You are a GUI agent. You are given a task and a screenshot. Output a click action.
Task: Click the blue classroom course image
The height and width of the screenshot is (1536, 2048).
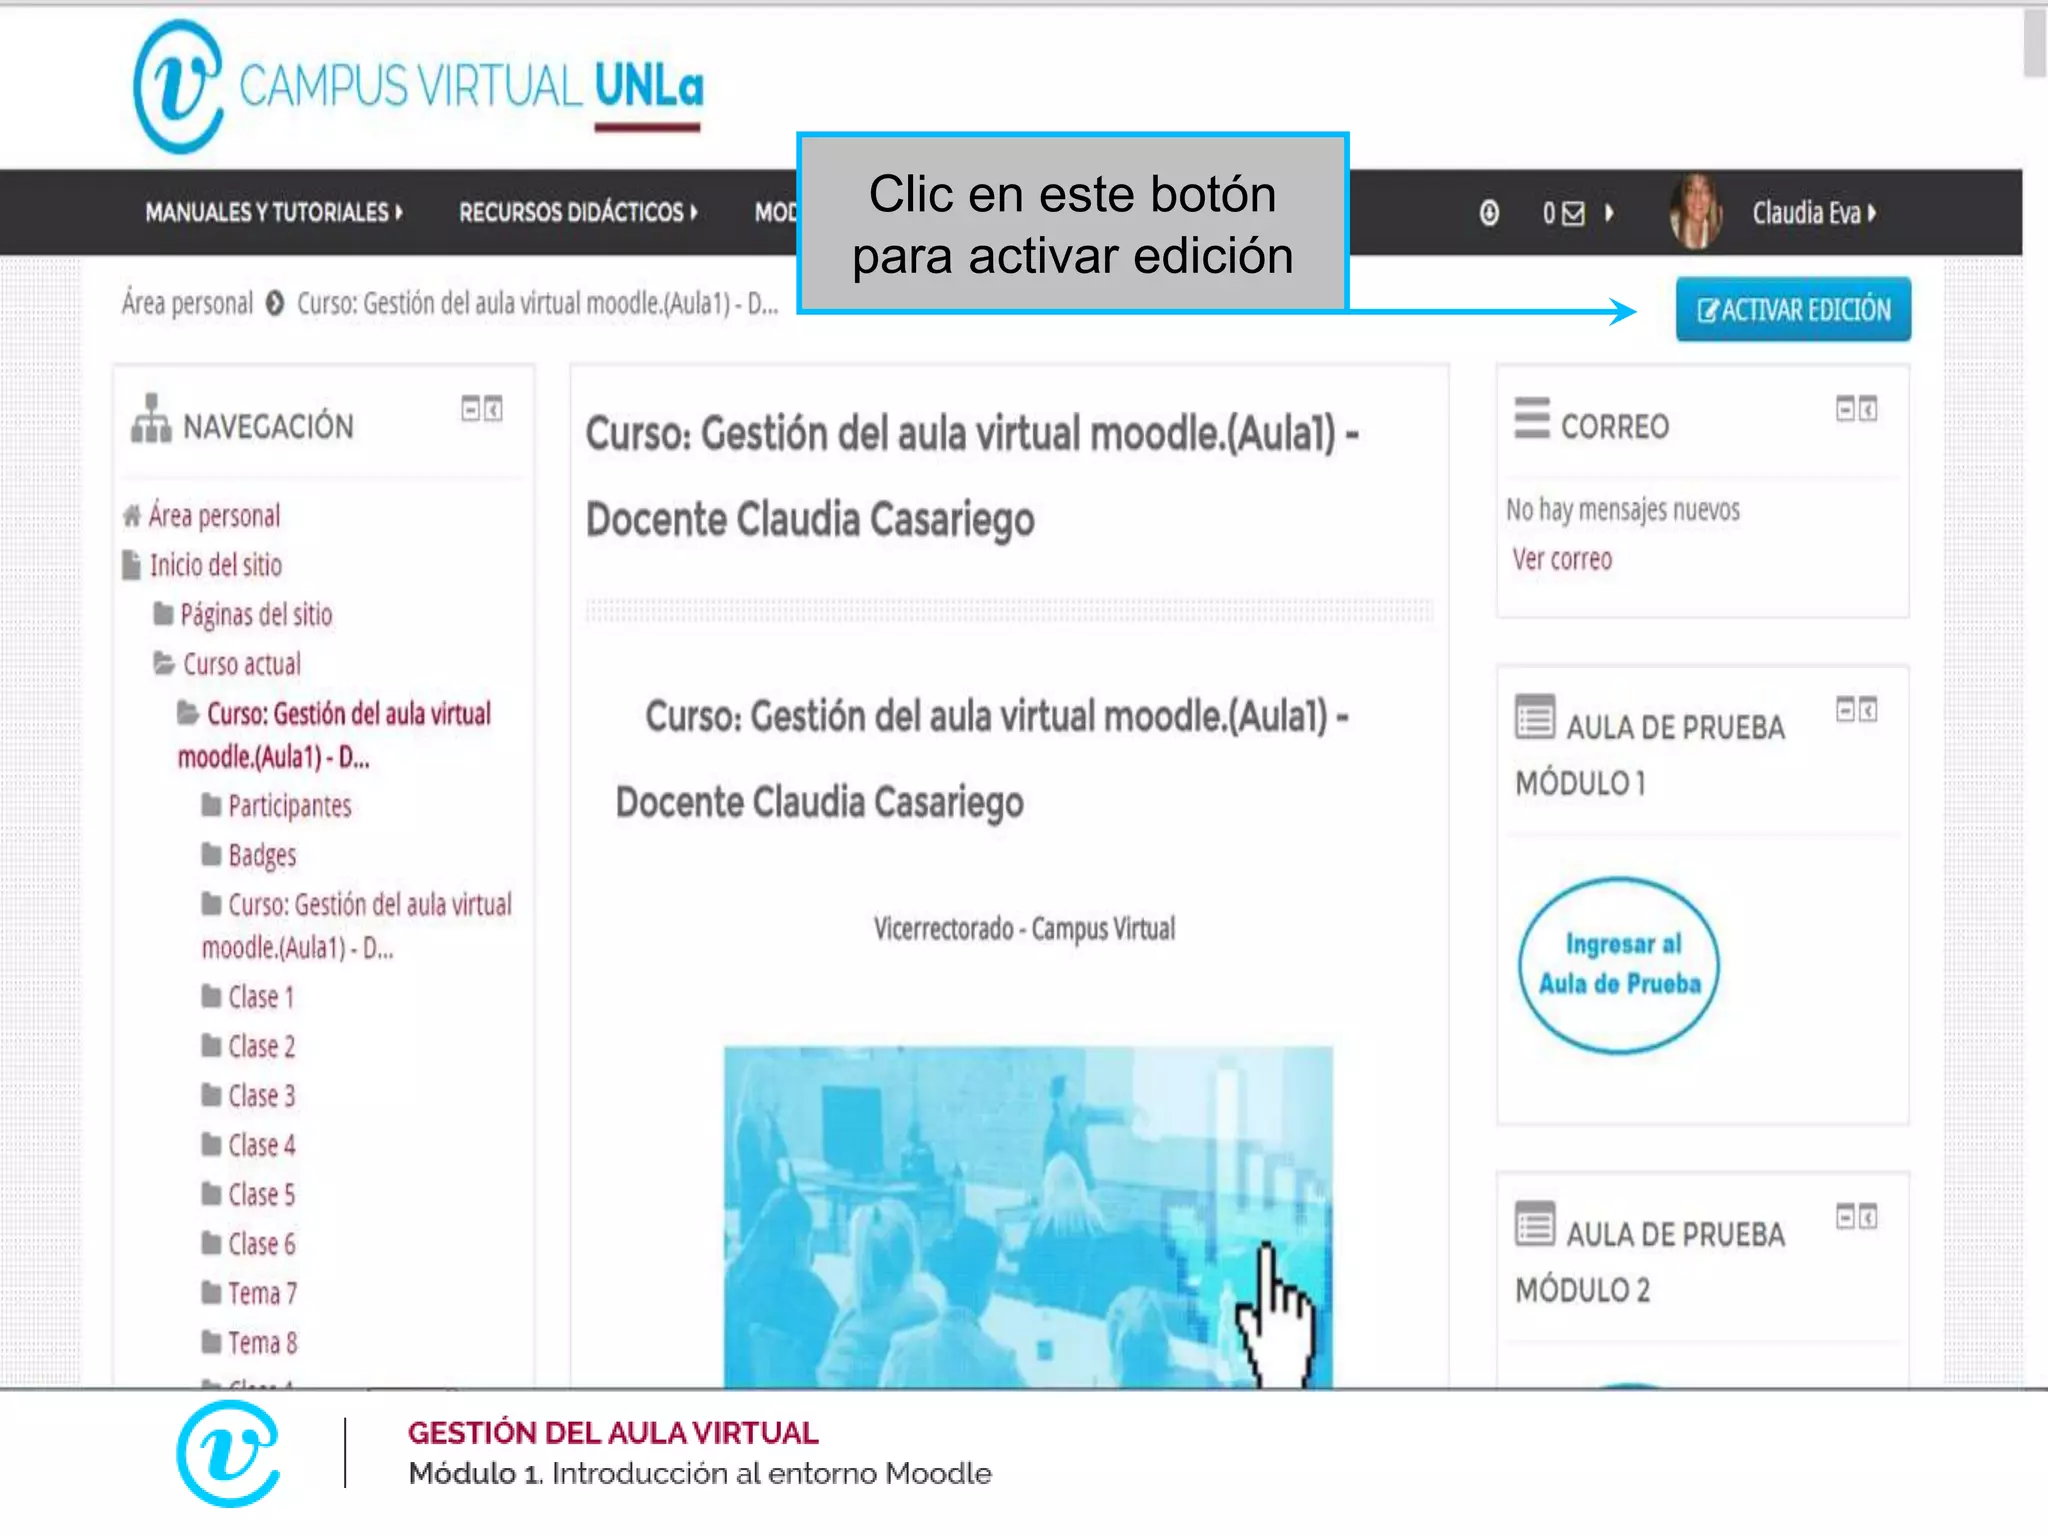coord(1028,1217)
